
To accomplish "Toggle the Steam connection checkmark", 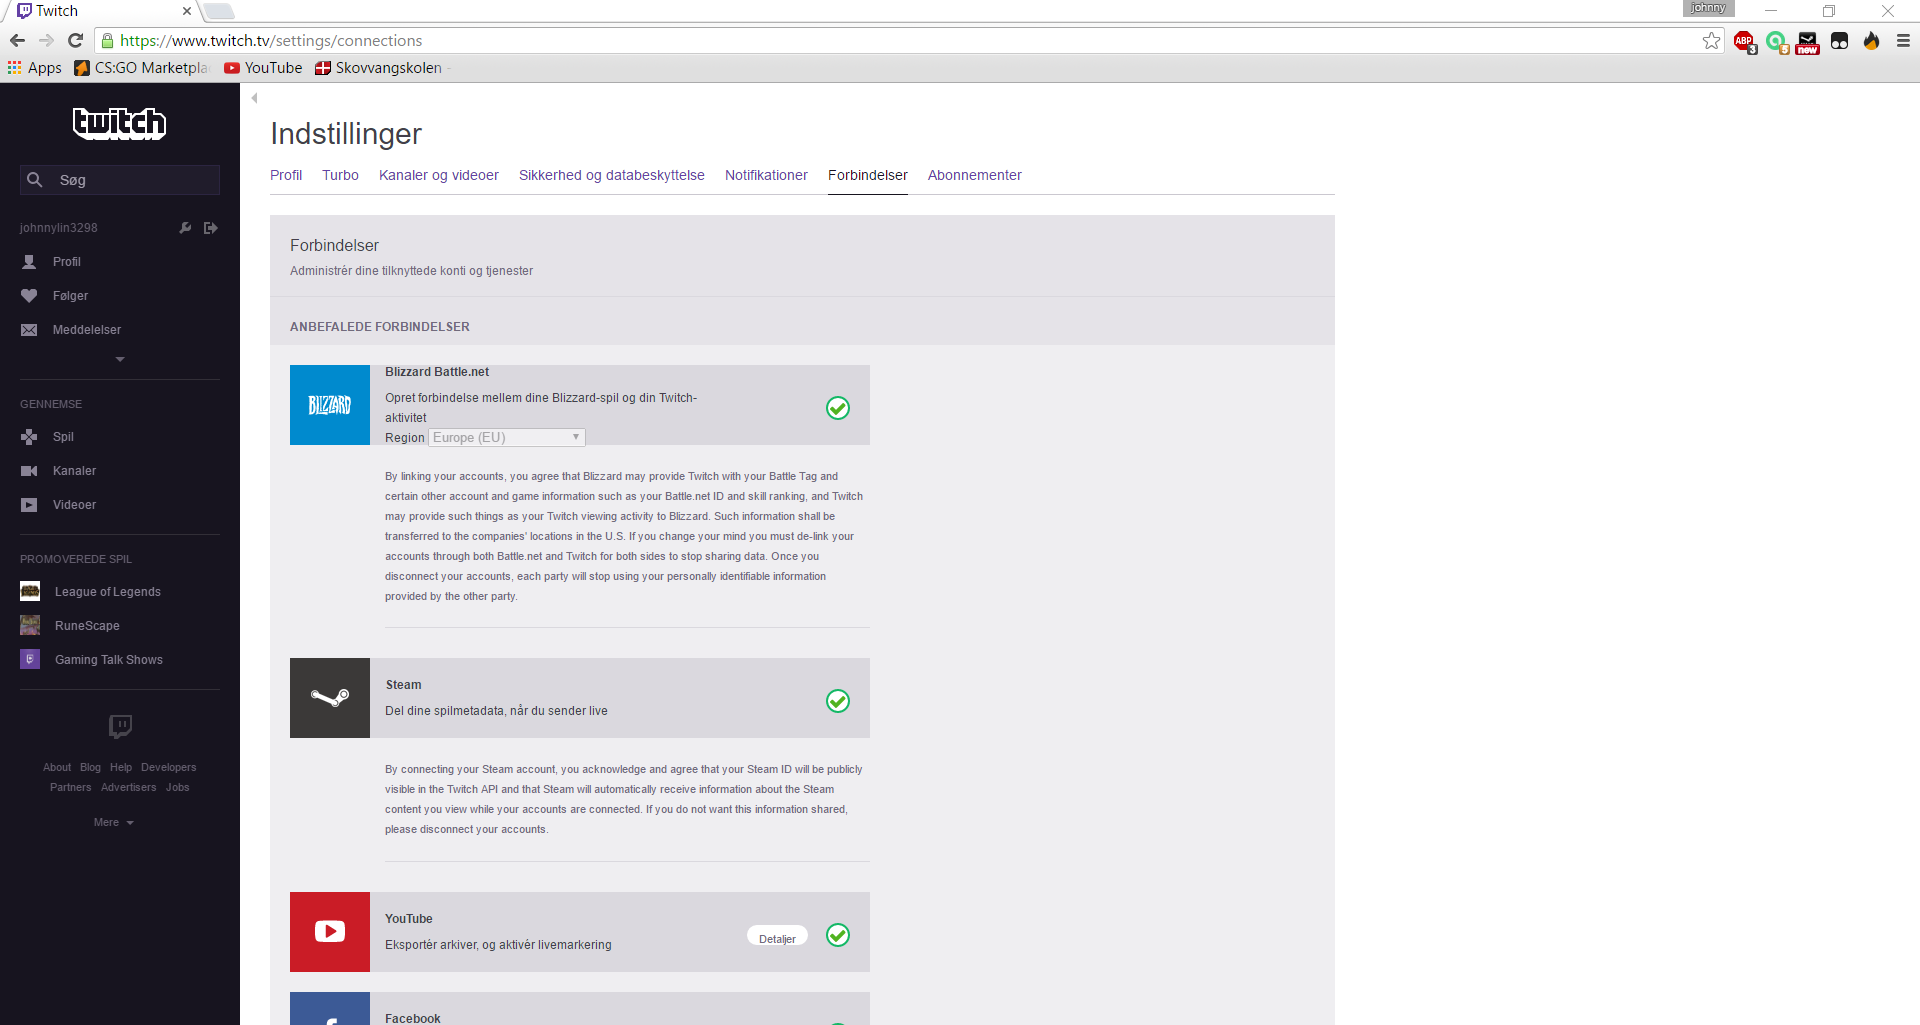I will click(838, 701).
